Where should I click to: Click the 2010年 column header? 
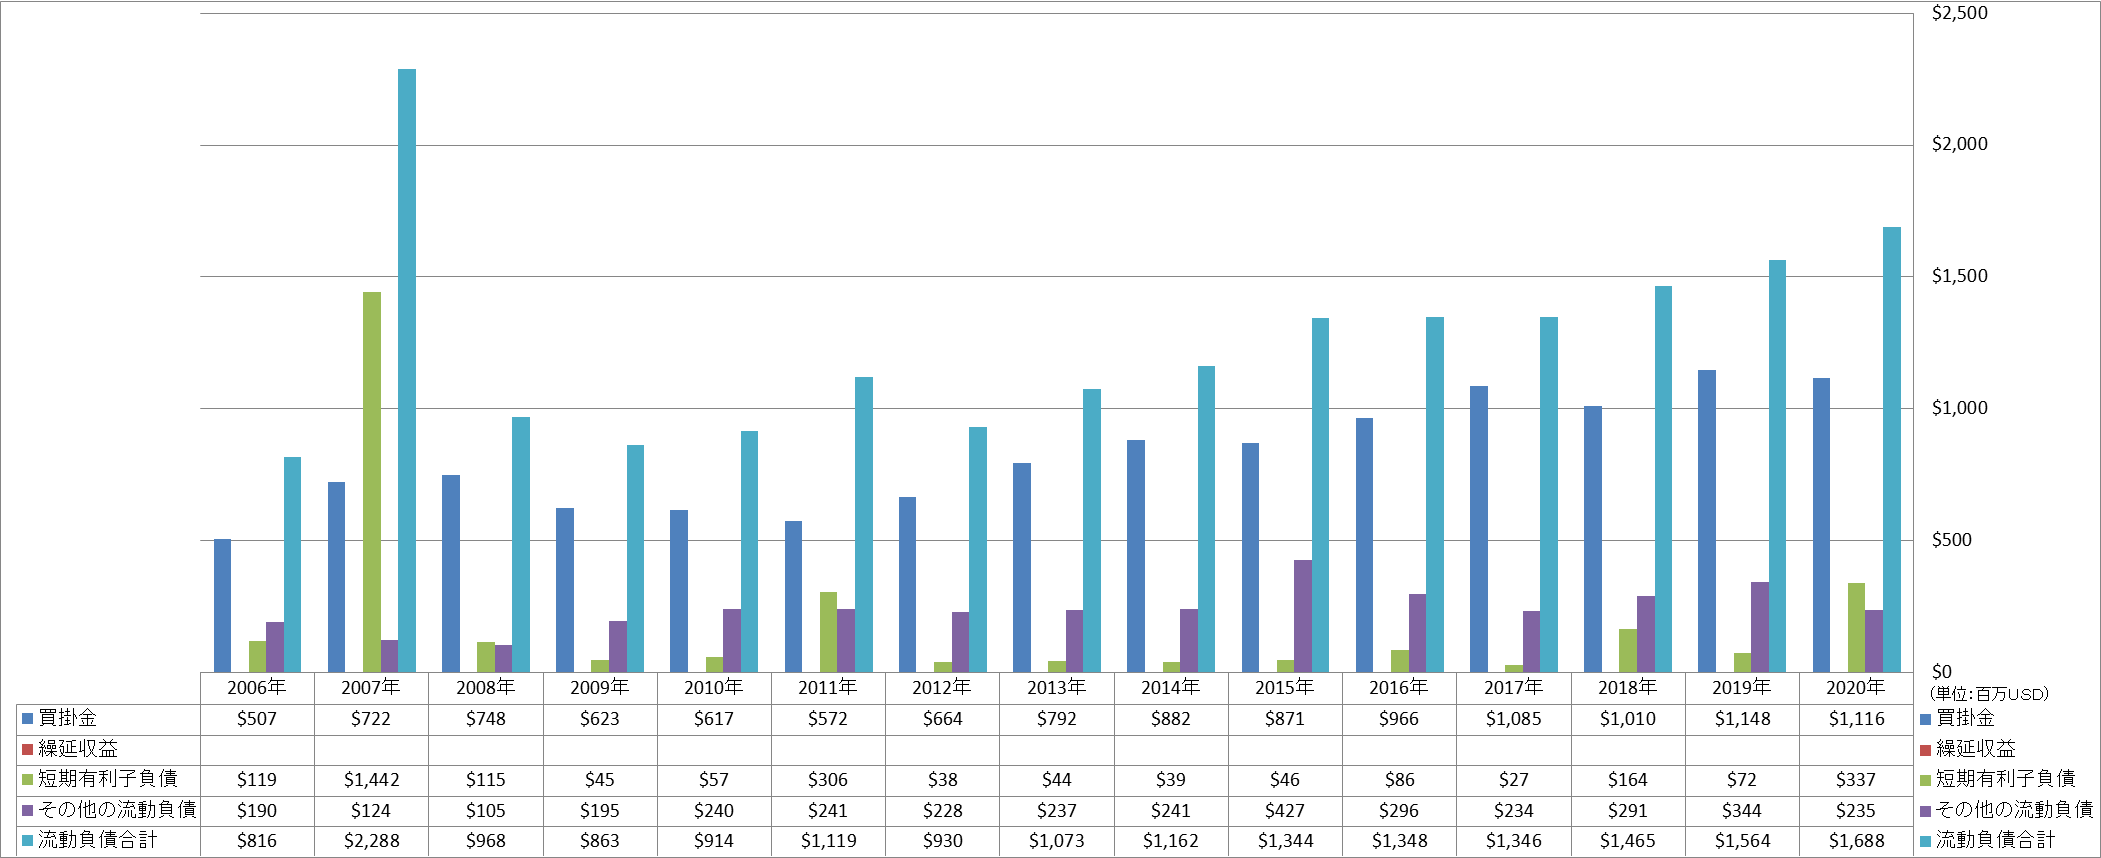coord(714,688)
